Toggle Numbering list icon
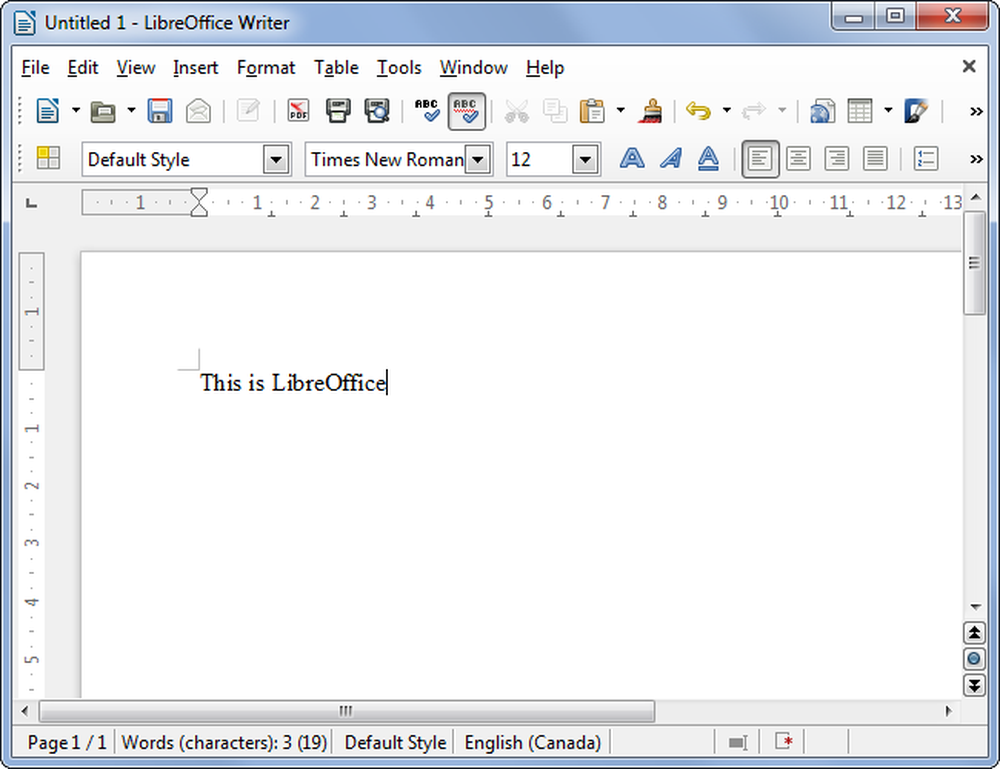 click(x=925, y=158)
